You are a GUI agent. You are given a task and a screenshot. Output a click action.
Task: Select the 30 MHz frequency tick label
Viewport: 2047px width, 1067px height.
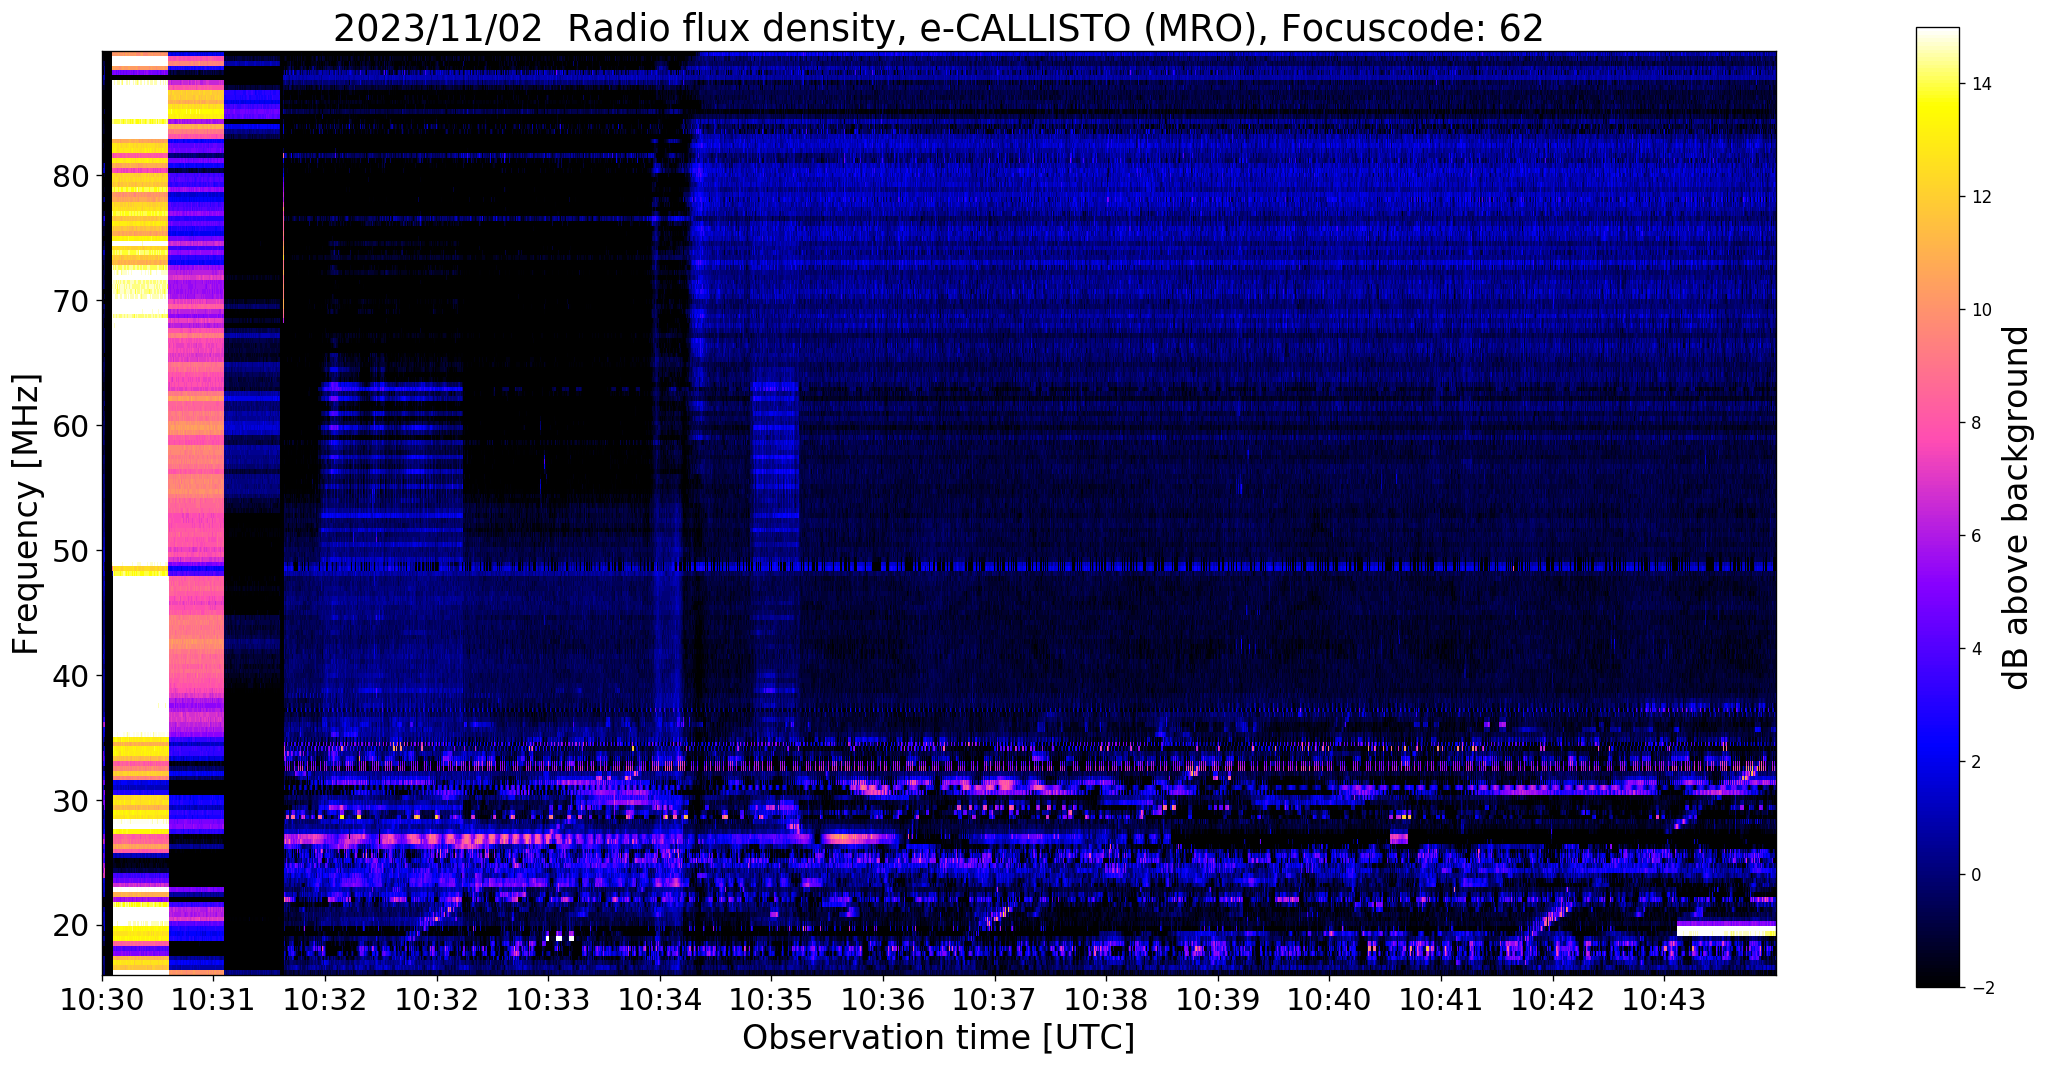(x=70, y=801)
